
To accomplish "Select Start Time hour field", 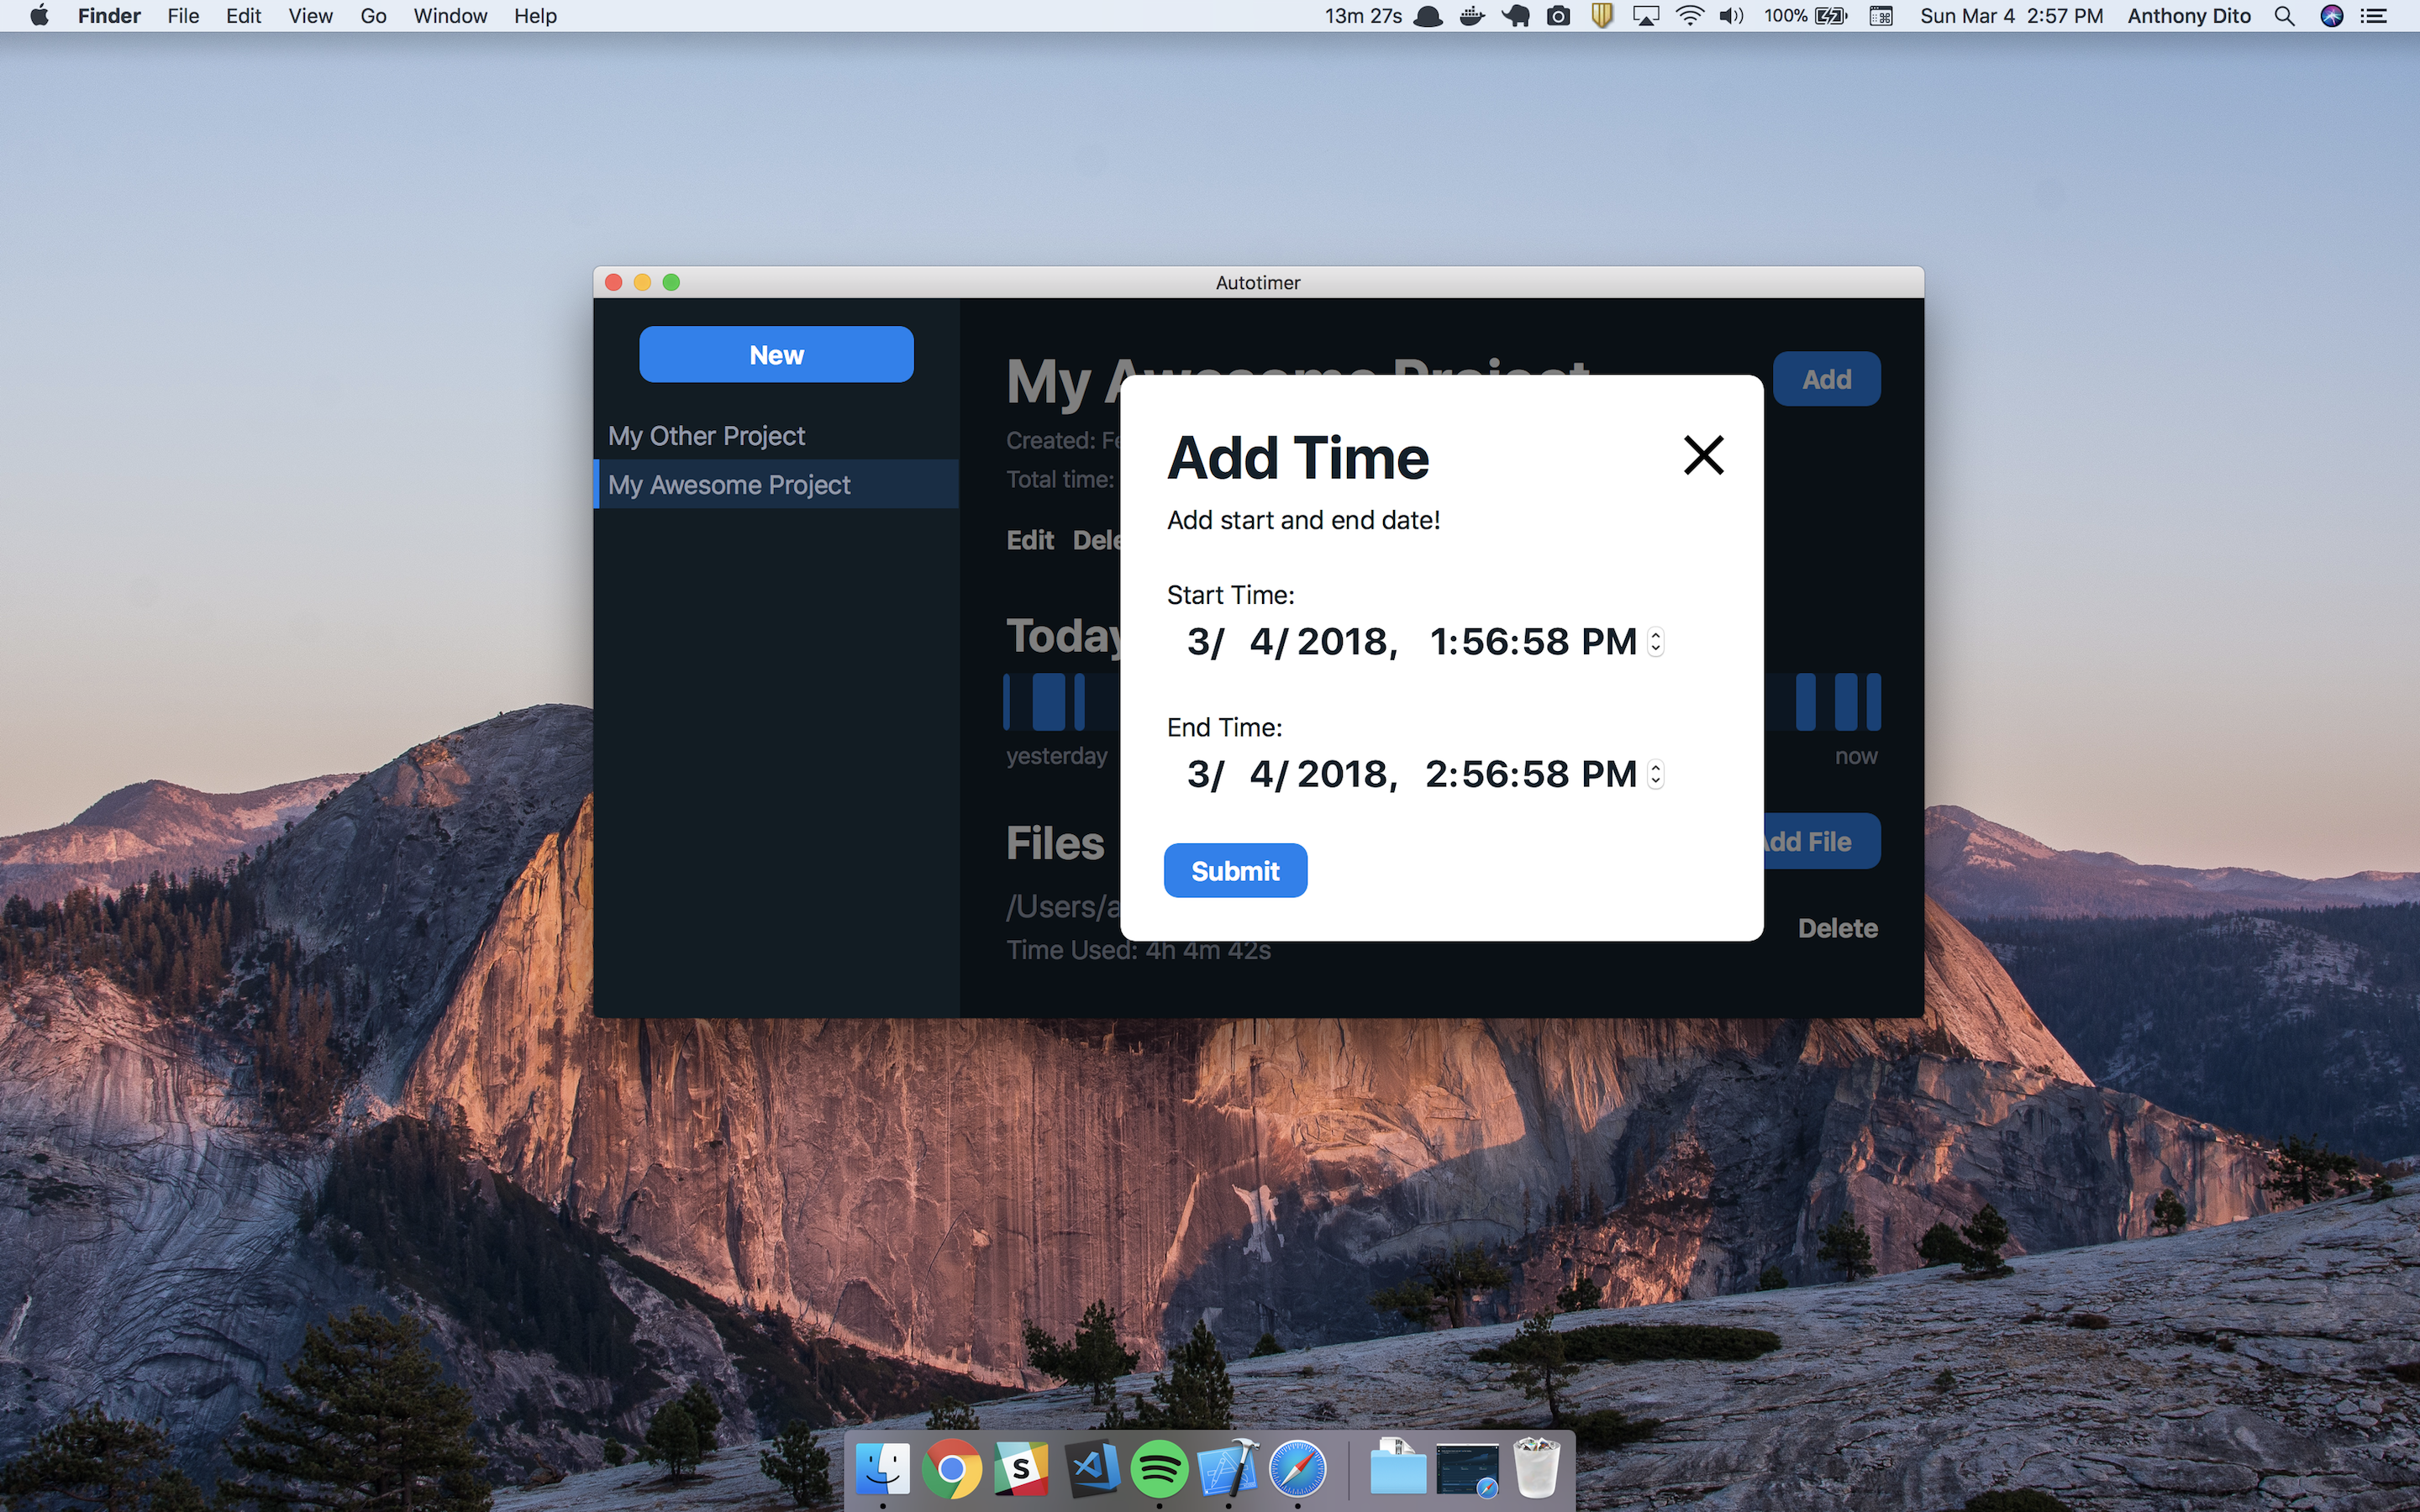I will click(1439, 642).
